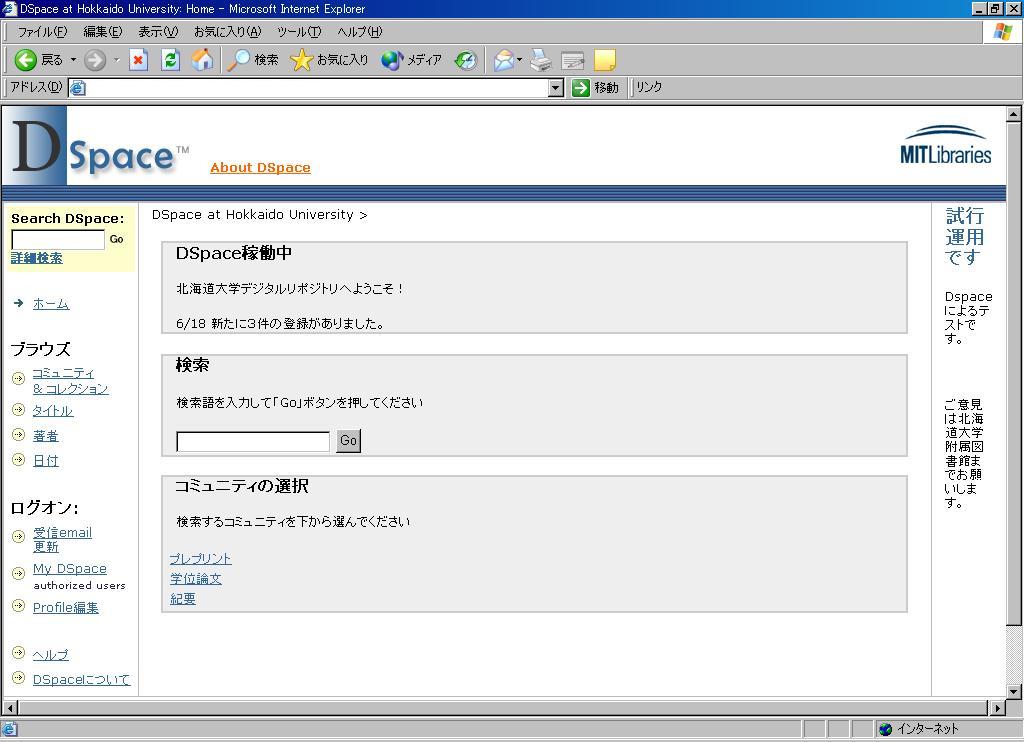Screen dimensions: 1024x742
Task: Click the green Go (移動) arrow button
Action: [x=595, y=87]
